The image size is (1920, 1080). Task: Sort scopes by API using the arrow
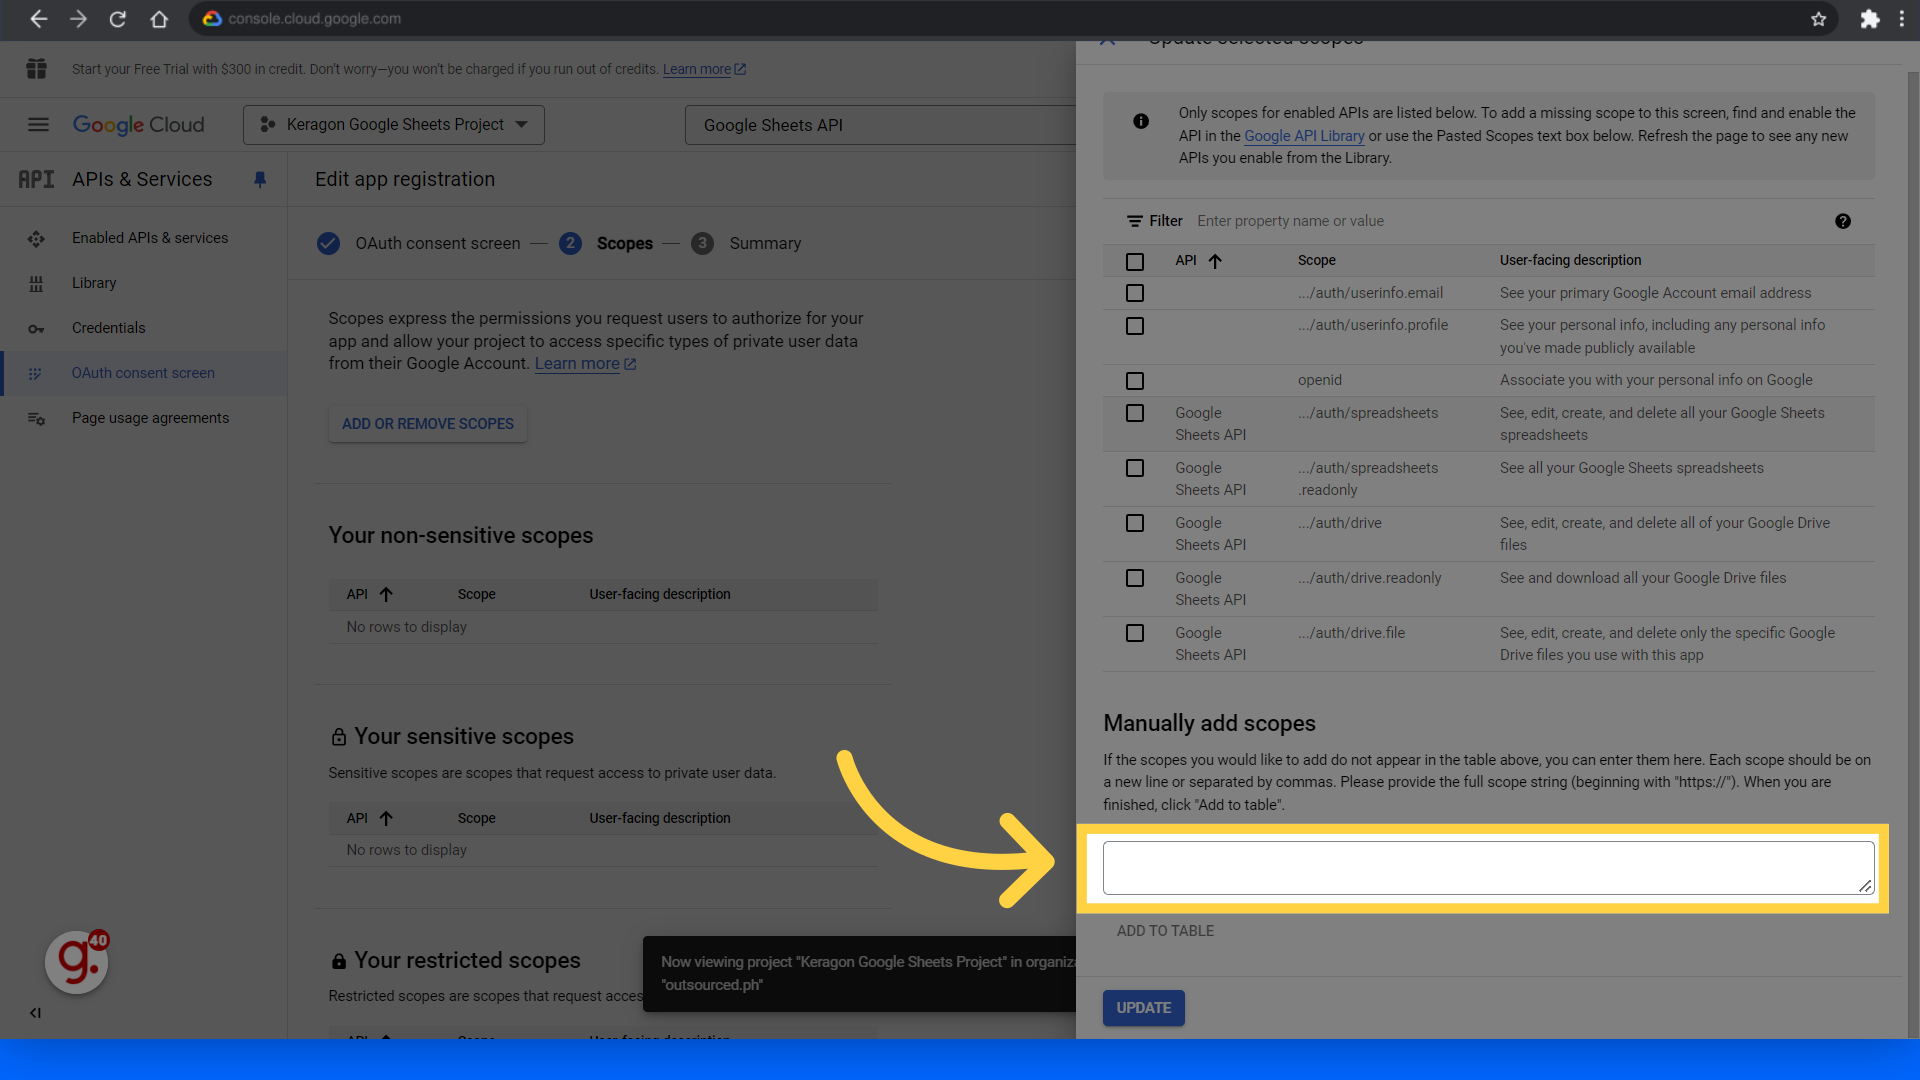click(x=1215, y=261)
